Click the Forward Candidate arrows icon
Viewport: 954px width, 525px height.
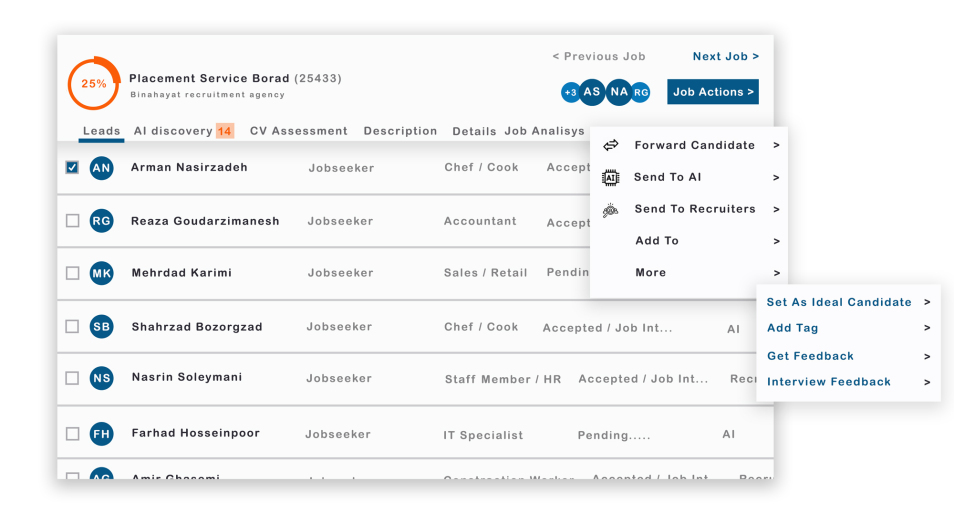pyautogui.click(x=610, y=146)
